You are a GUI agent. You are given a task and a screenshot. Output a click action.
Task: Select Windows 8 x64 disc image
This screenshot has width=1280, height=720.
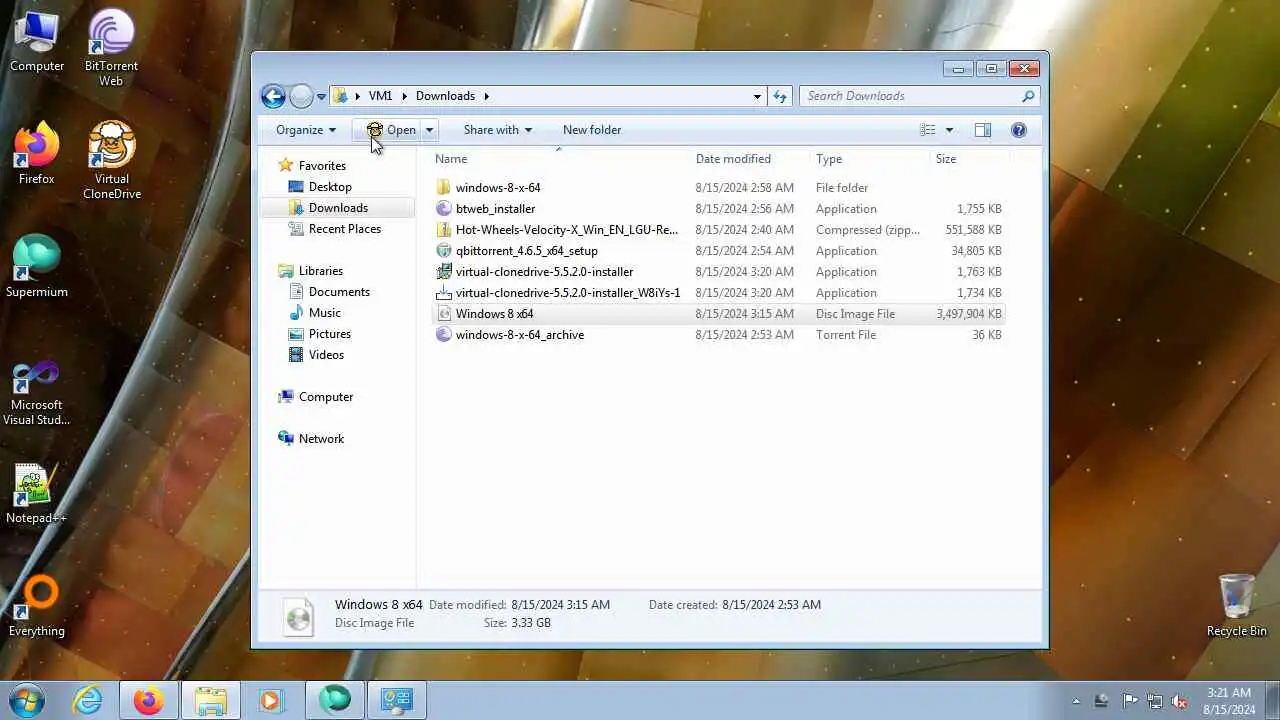[494, 314]
